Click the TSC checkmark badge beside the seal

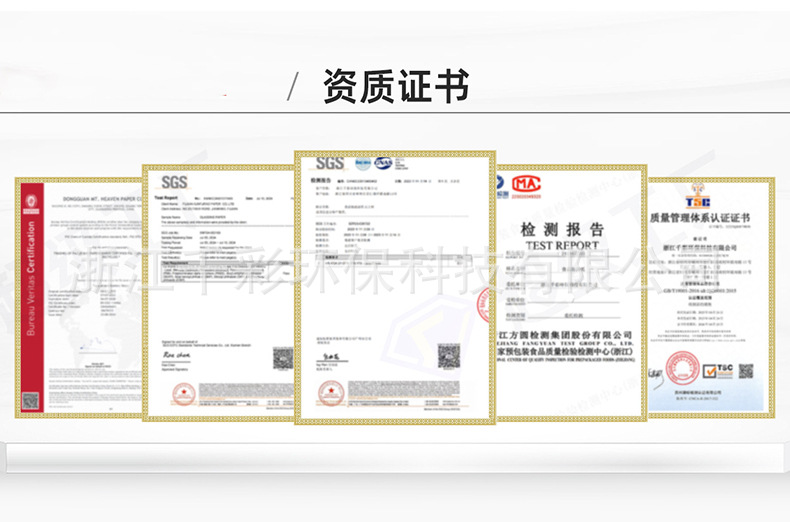click(718, 371)
